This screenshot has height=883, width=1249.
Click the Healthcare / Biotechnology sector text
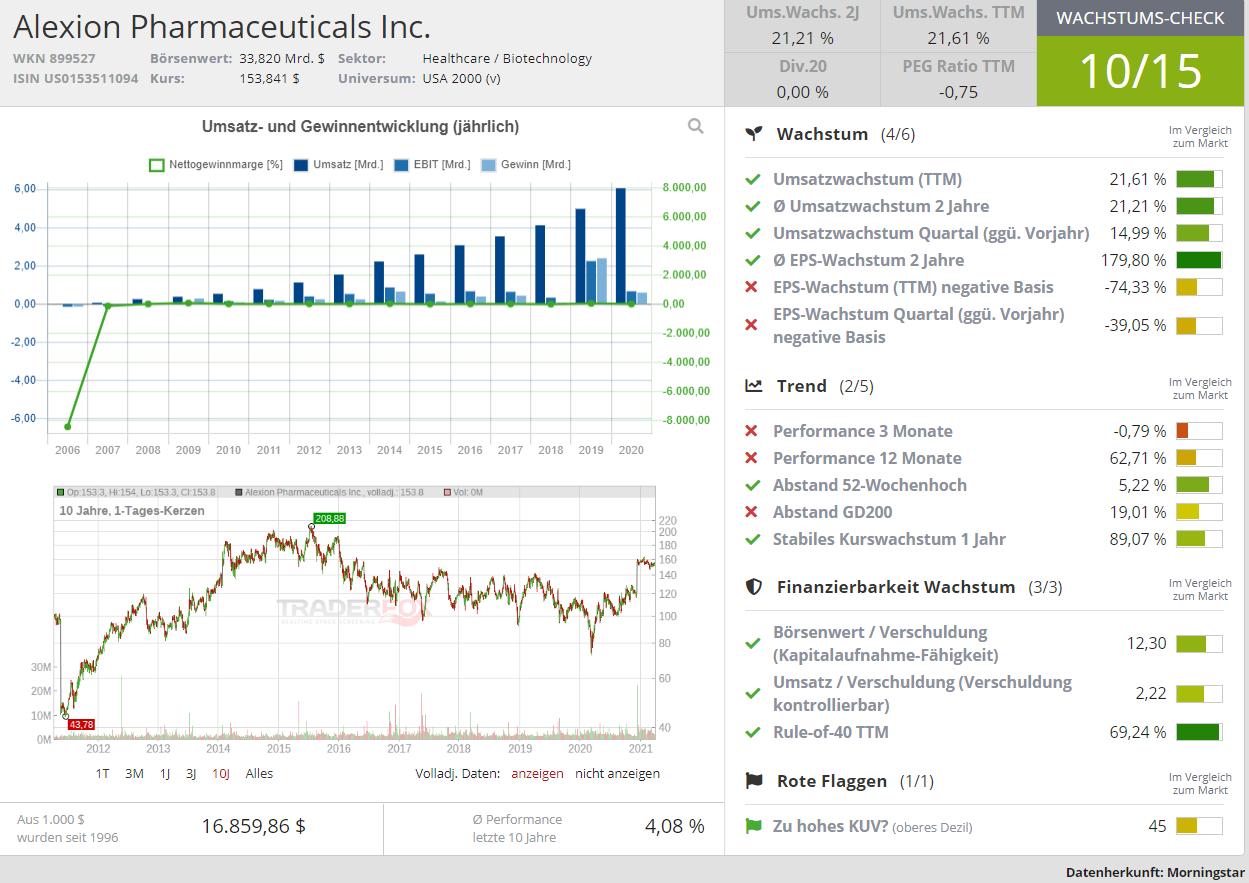[x=507, y=58]
